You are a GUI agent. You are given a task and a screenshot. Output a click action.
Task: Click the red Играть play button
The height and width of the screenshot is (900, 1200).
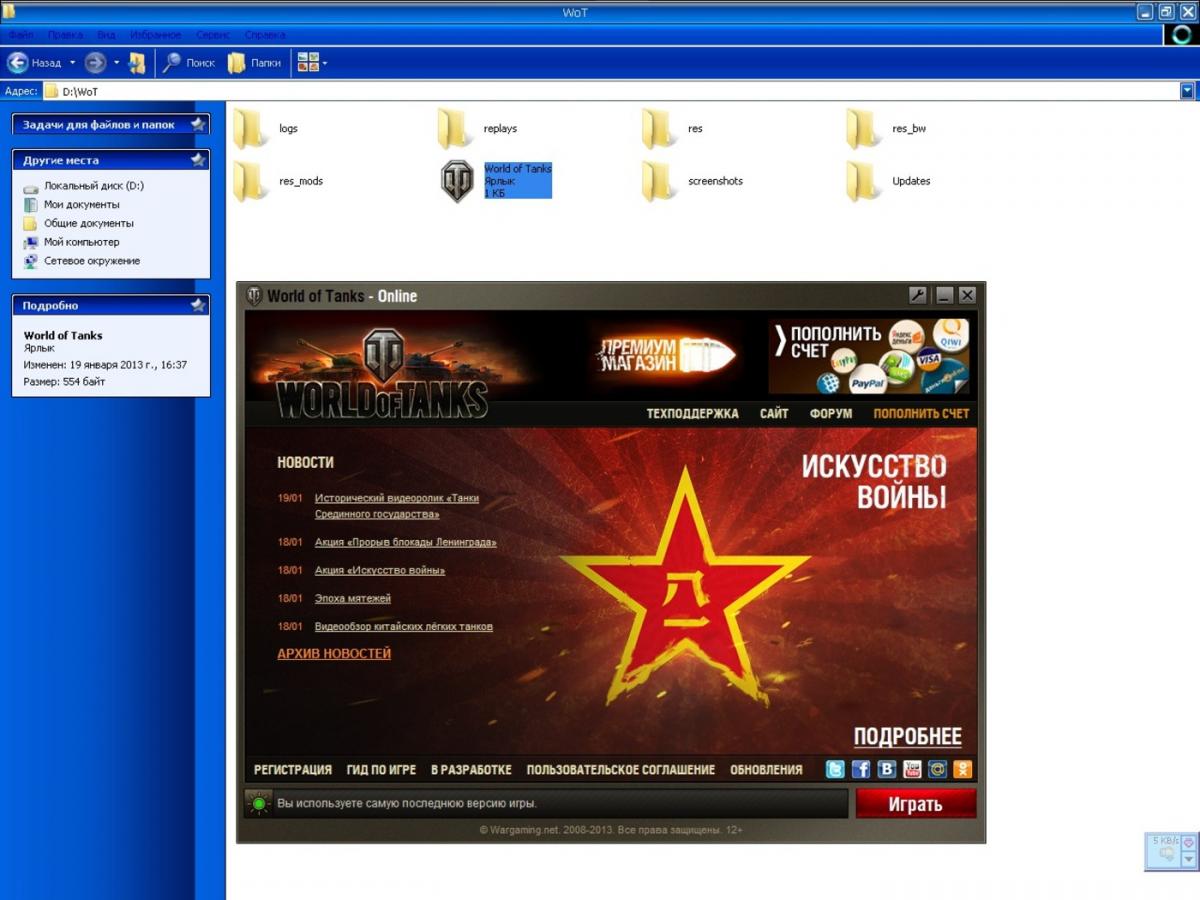tap(916, 804)
